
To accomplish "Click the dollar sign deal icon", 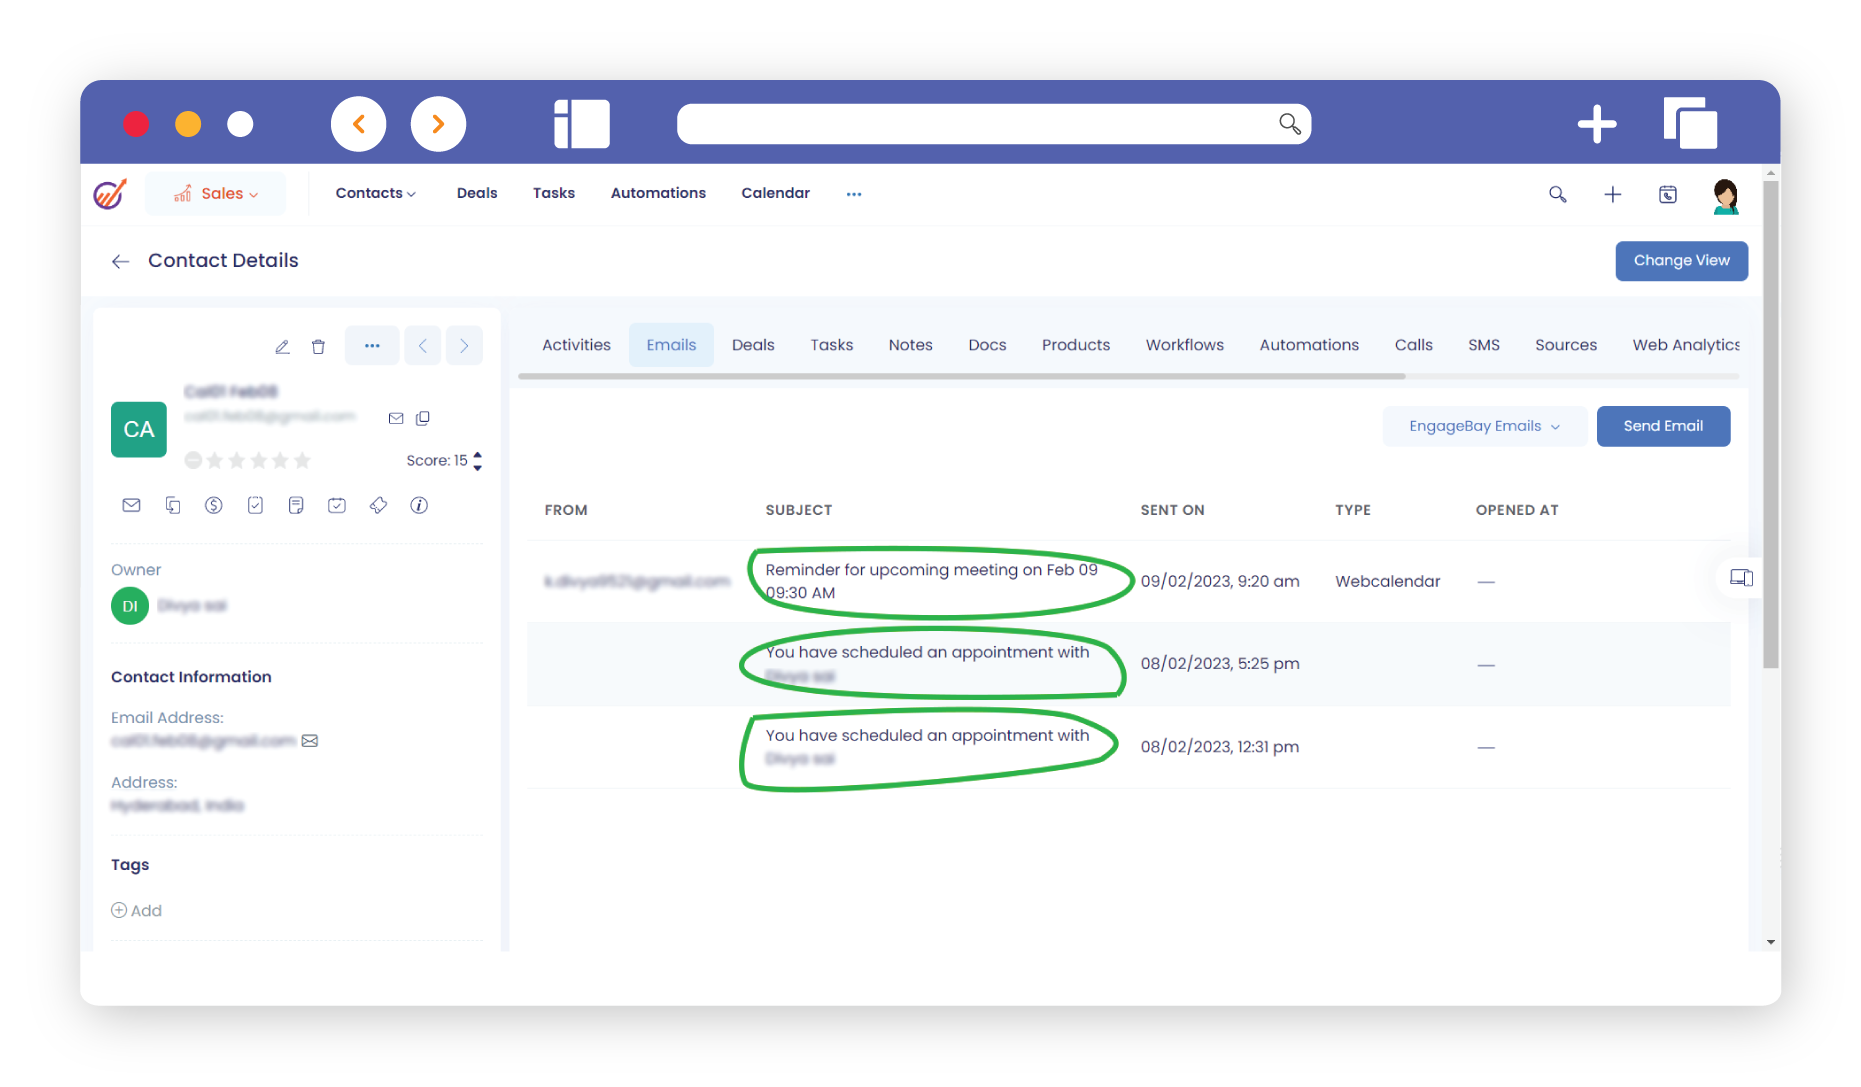I will 213,505.
